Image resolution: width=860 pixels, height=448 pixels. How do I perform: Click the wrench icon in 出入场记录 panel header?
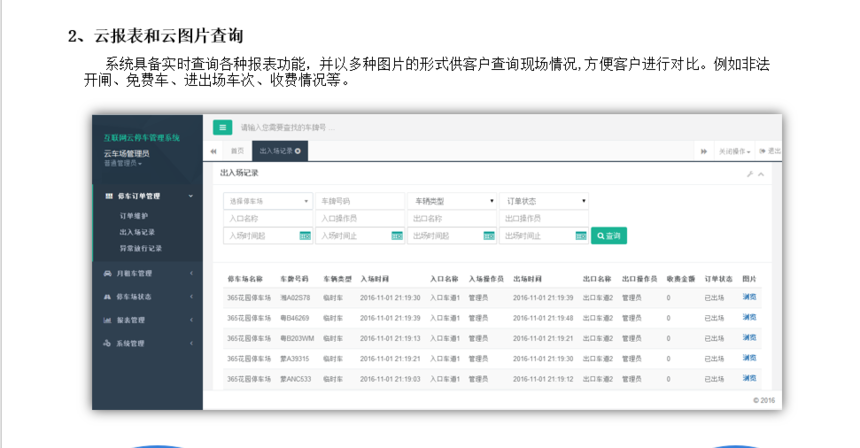tap(750, 174)
